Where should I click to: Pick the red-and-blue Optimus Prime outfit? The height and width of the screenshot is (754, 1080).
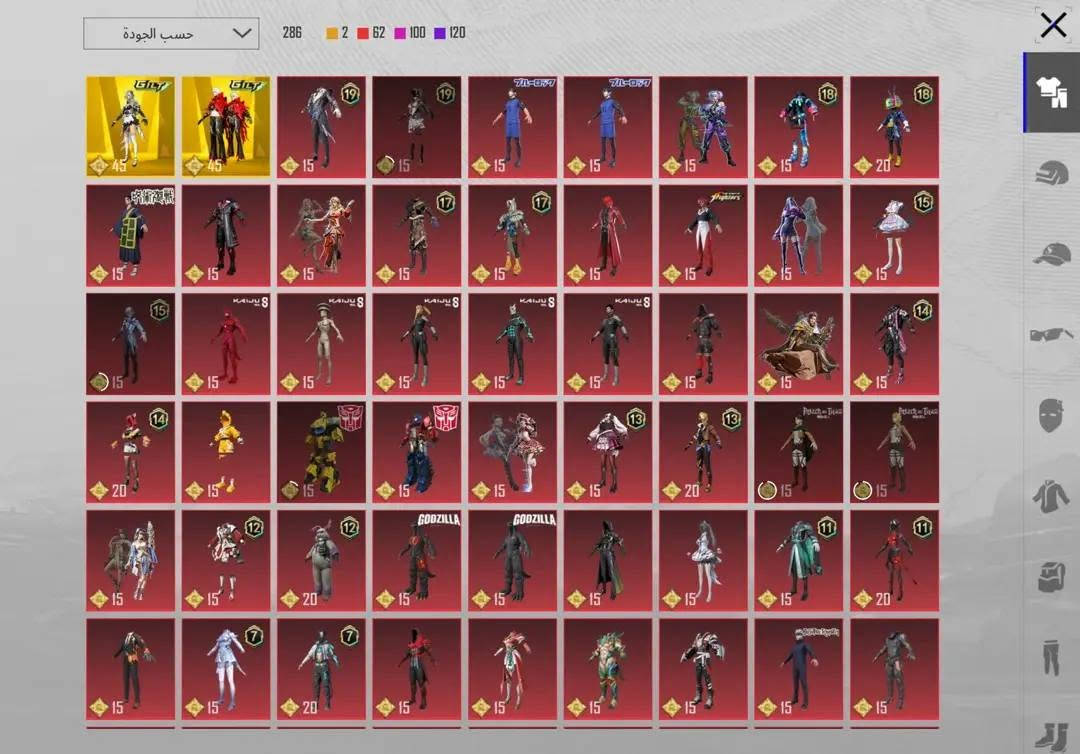point(417,452)
